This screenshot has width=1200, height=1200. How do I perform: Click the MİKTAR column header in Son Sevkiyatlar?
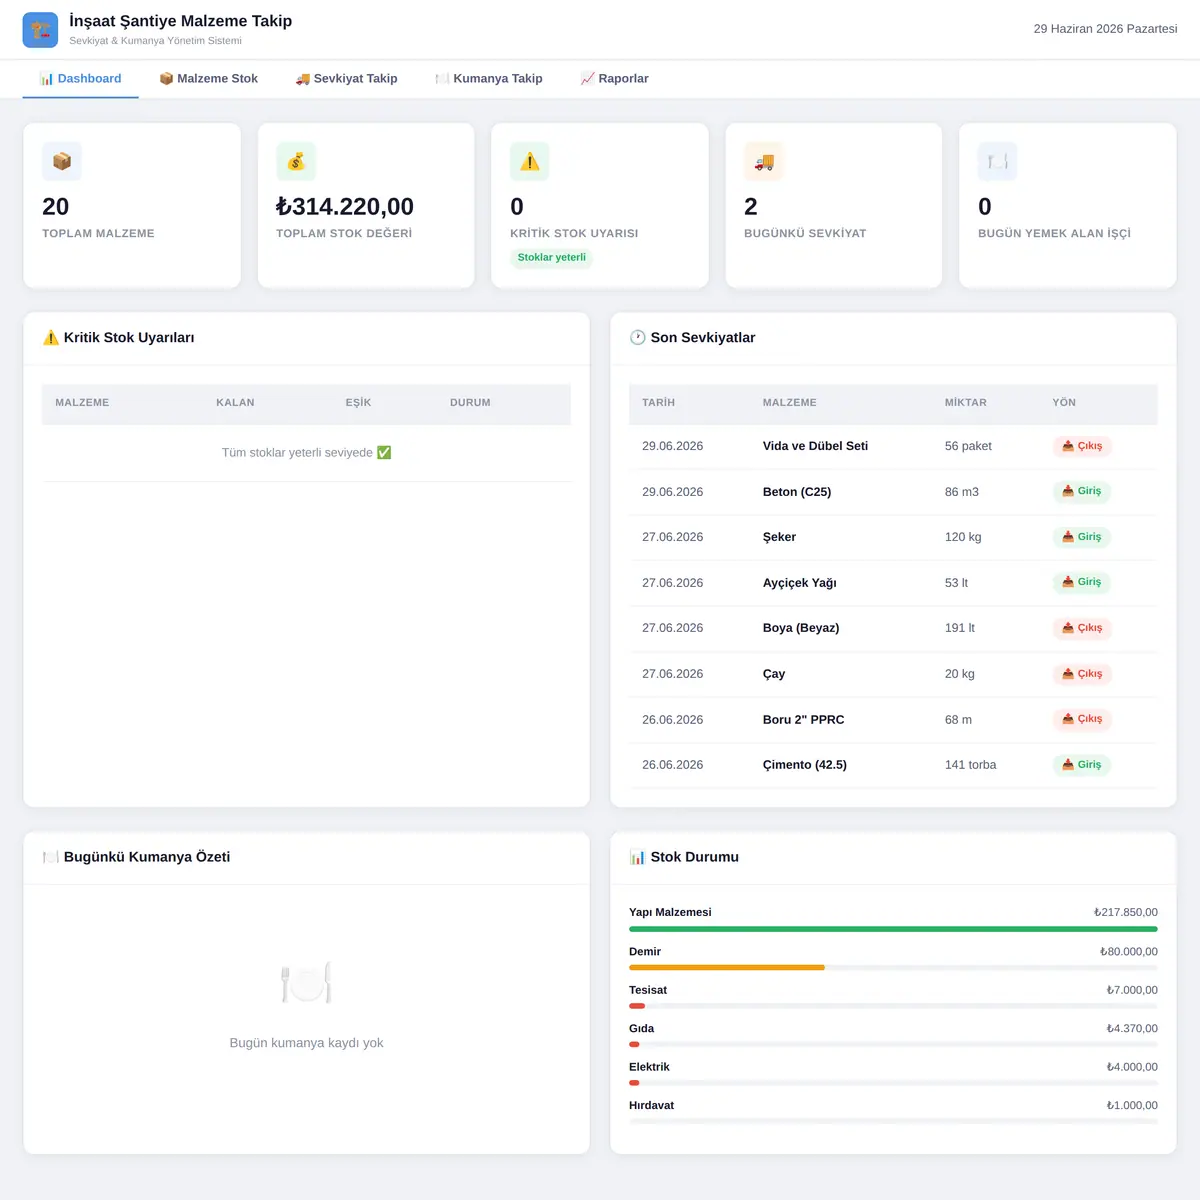click(966, 403)
